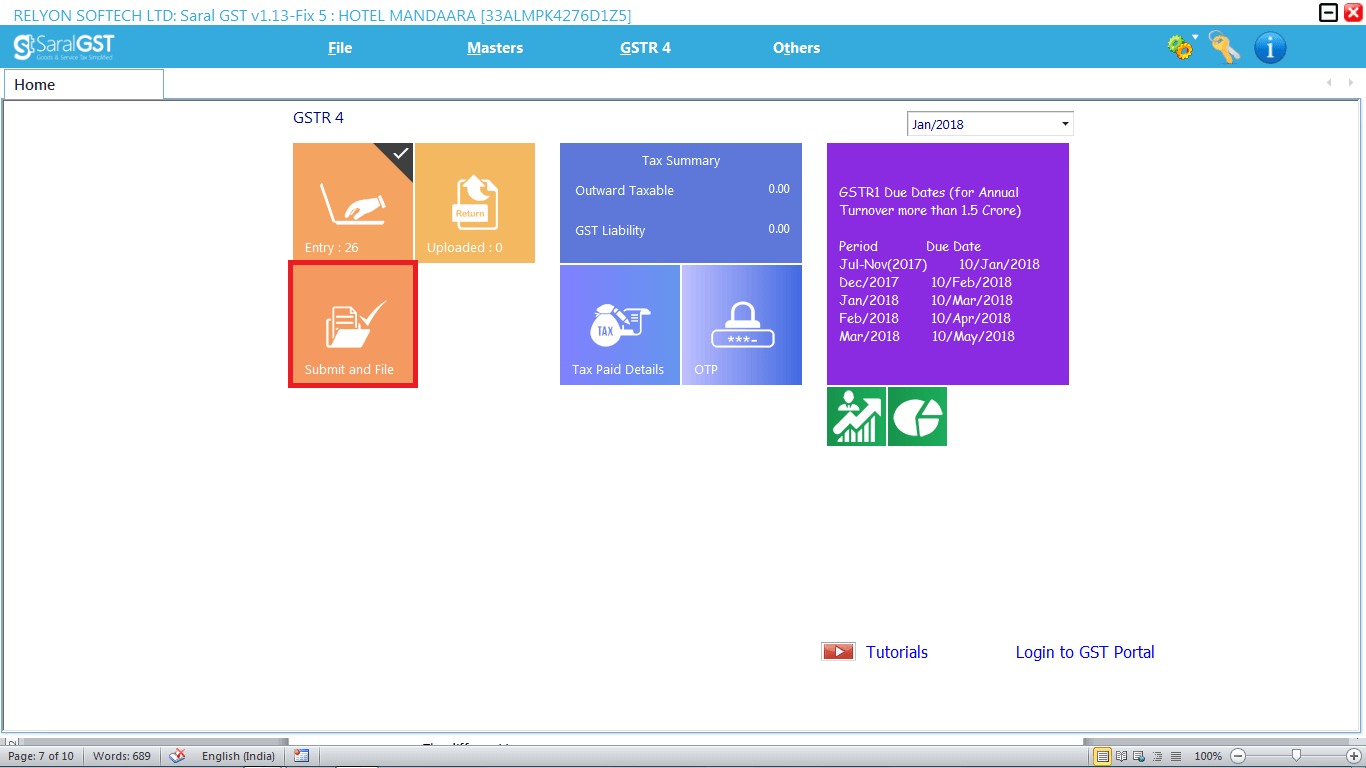Screen dimensions: 1366x768
Task: Click the zoom out minus button
Action: click(1238, 756)
